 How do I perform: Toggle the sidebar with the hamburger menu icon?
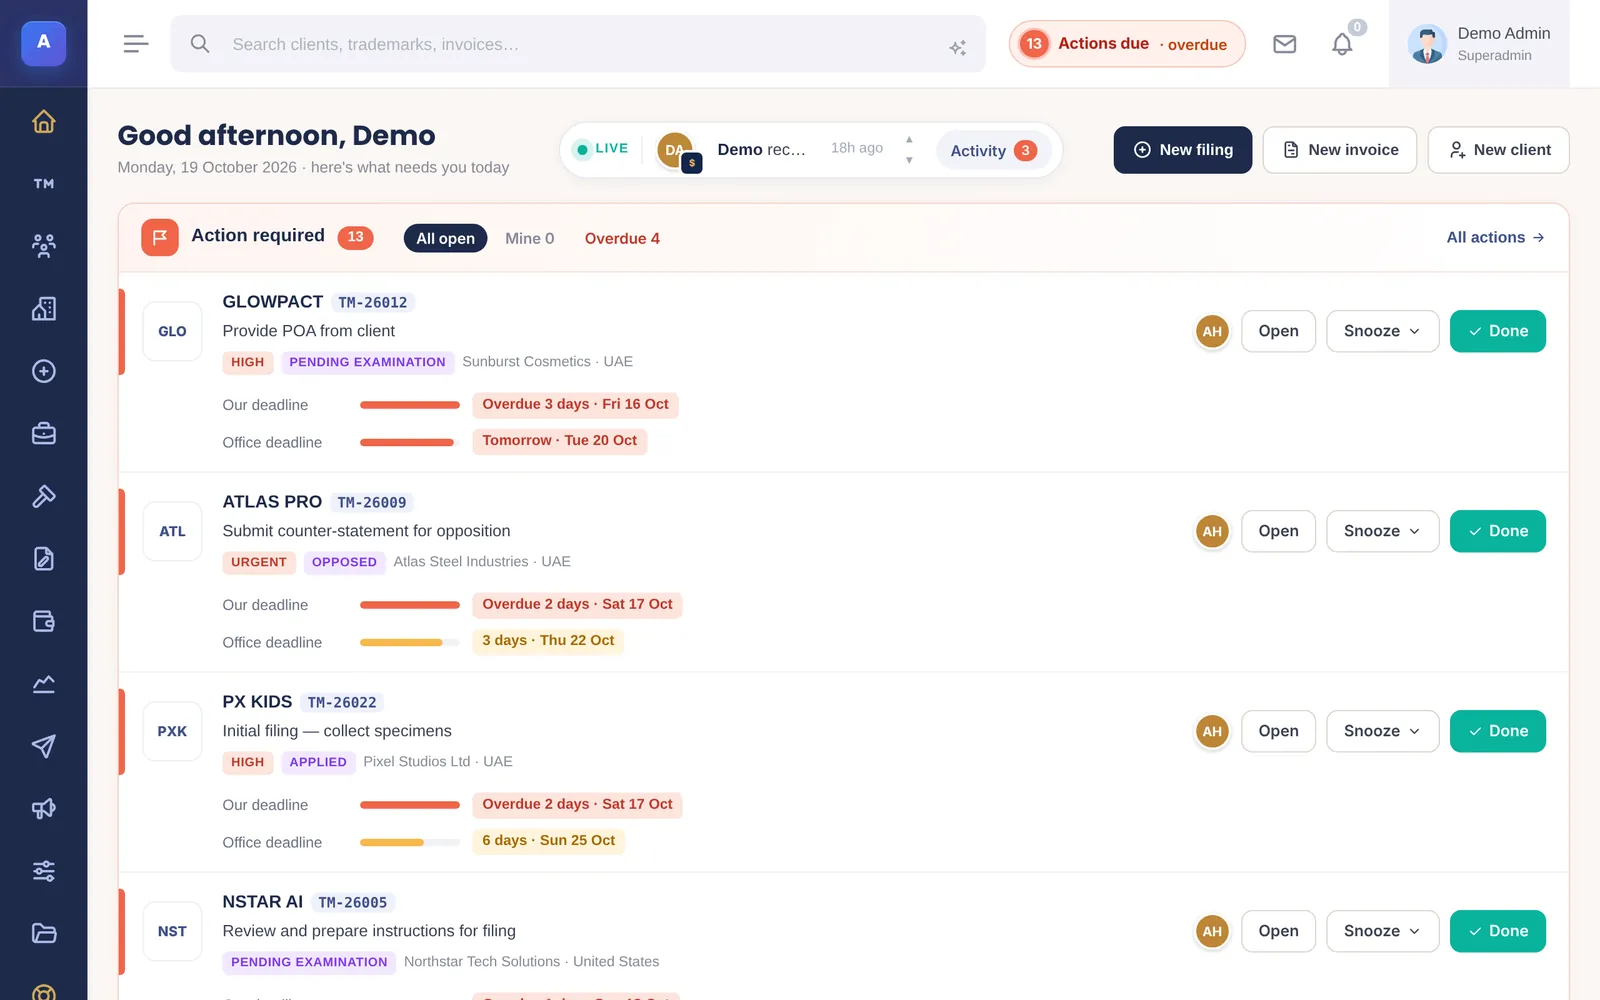pyautogui.click(x=136, y=44)
